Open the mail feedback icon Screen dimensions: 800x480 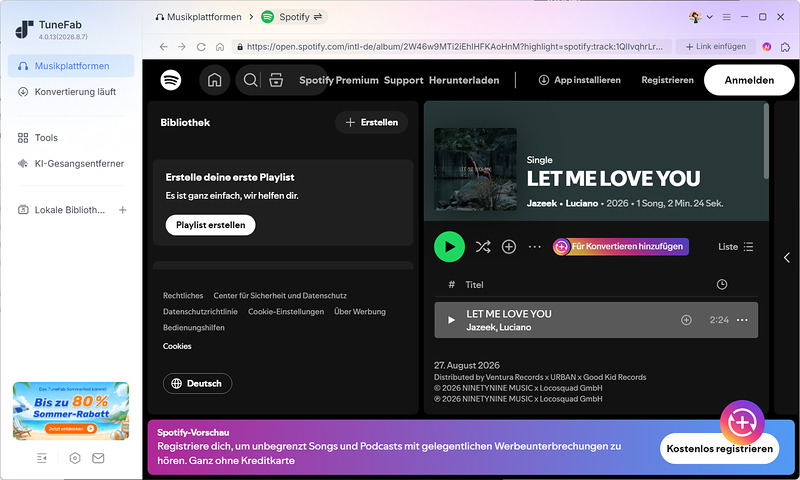click(x=98, y=458)
